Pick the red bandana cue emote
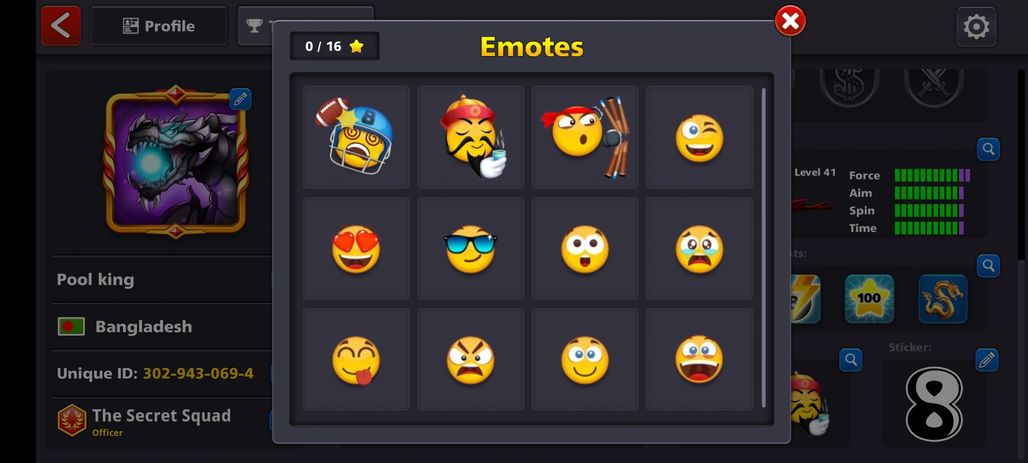This screenshot has width=1028, height=463. [x=585, y=137]
